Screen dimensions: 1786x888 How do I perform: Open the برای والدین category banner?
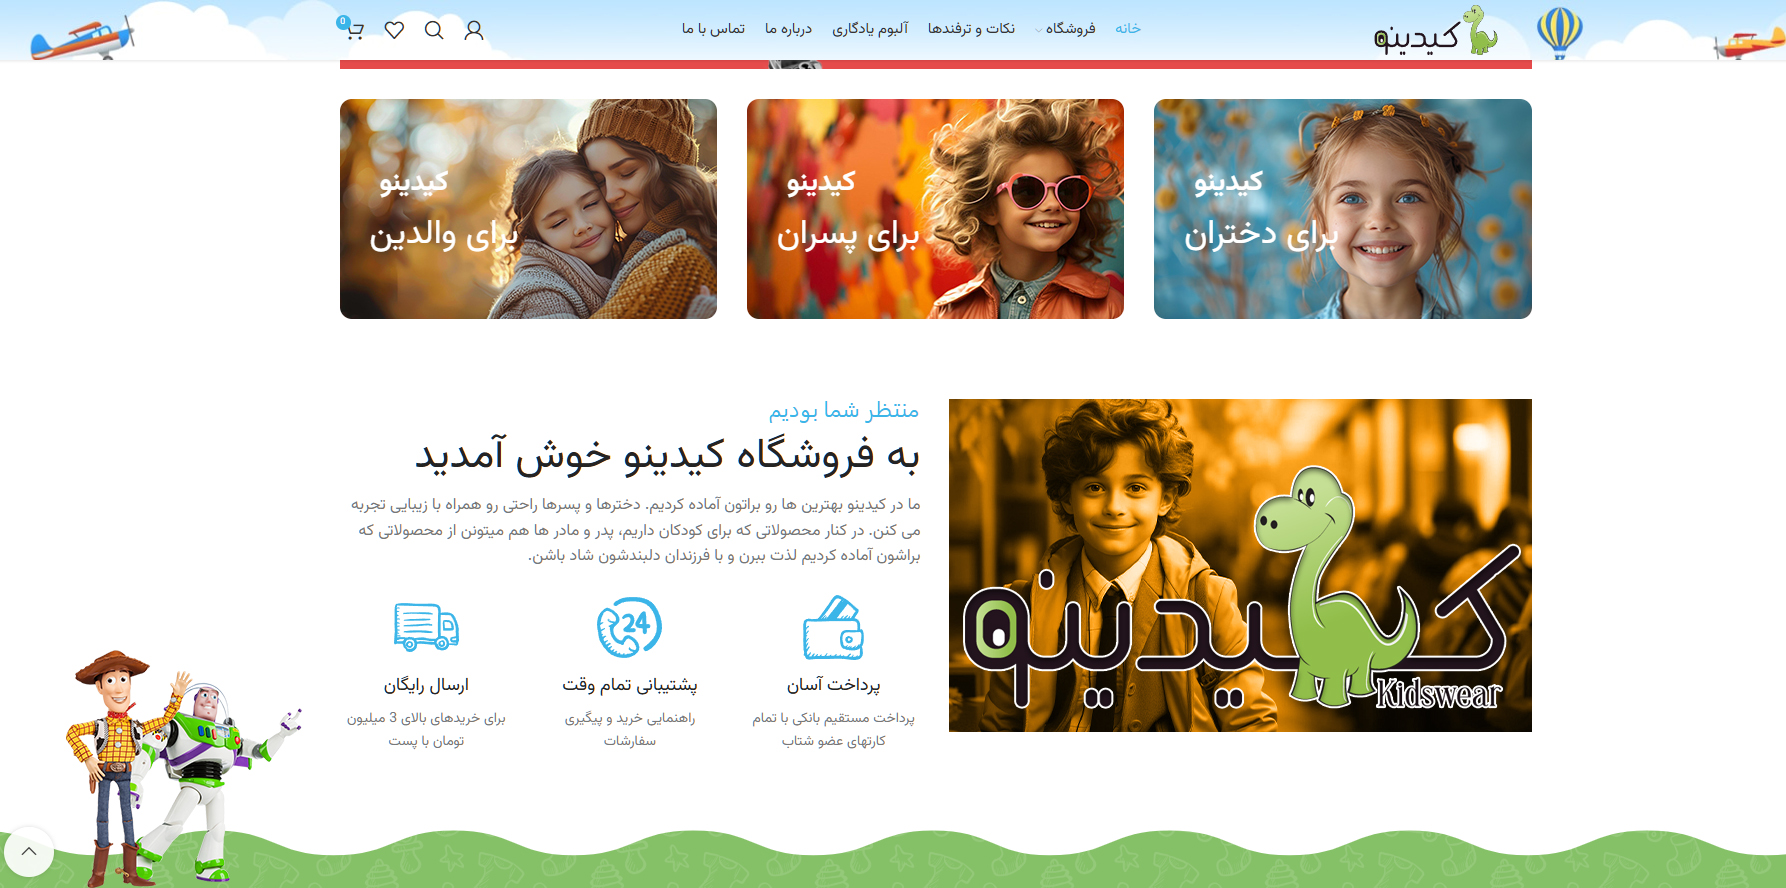pyautogui.click(x=528, y=209)
